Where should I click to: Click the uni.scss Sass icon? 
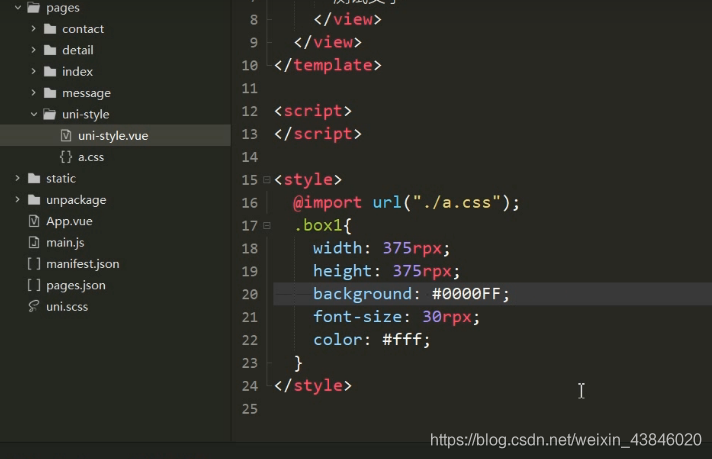[34, 306]
